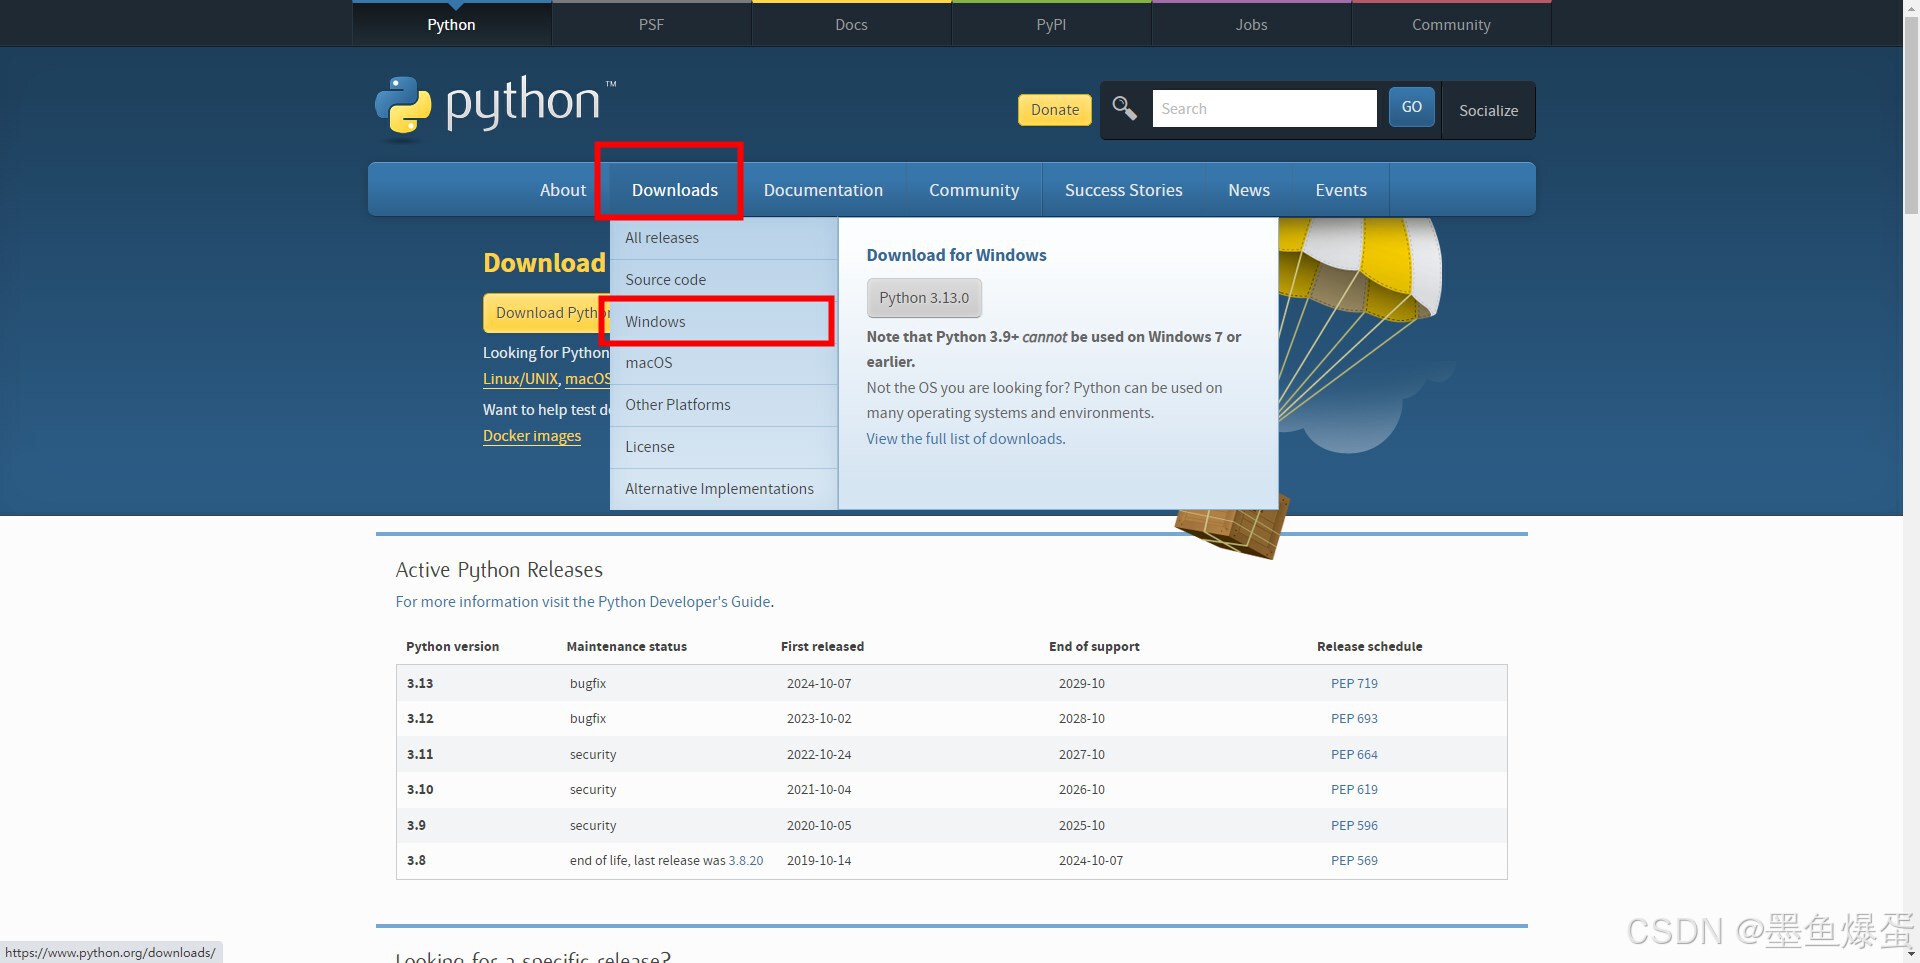Image resolution: width=1920 pixels, height=963 pixels.
Task: Open the Jobs tab
Action: [1251, 24]
